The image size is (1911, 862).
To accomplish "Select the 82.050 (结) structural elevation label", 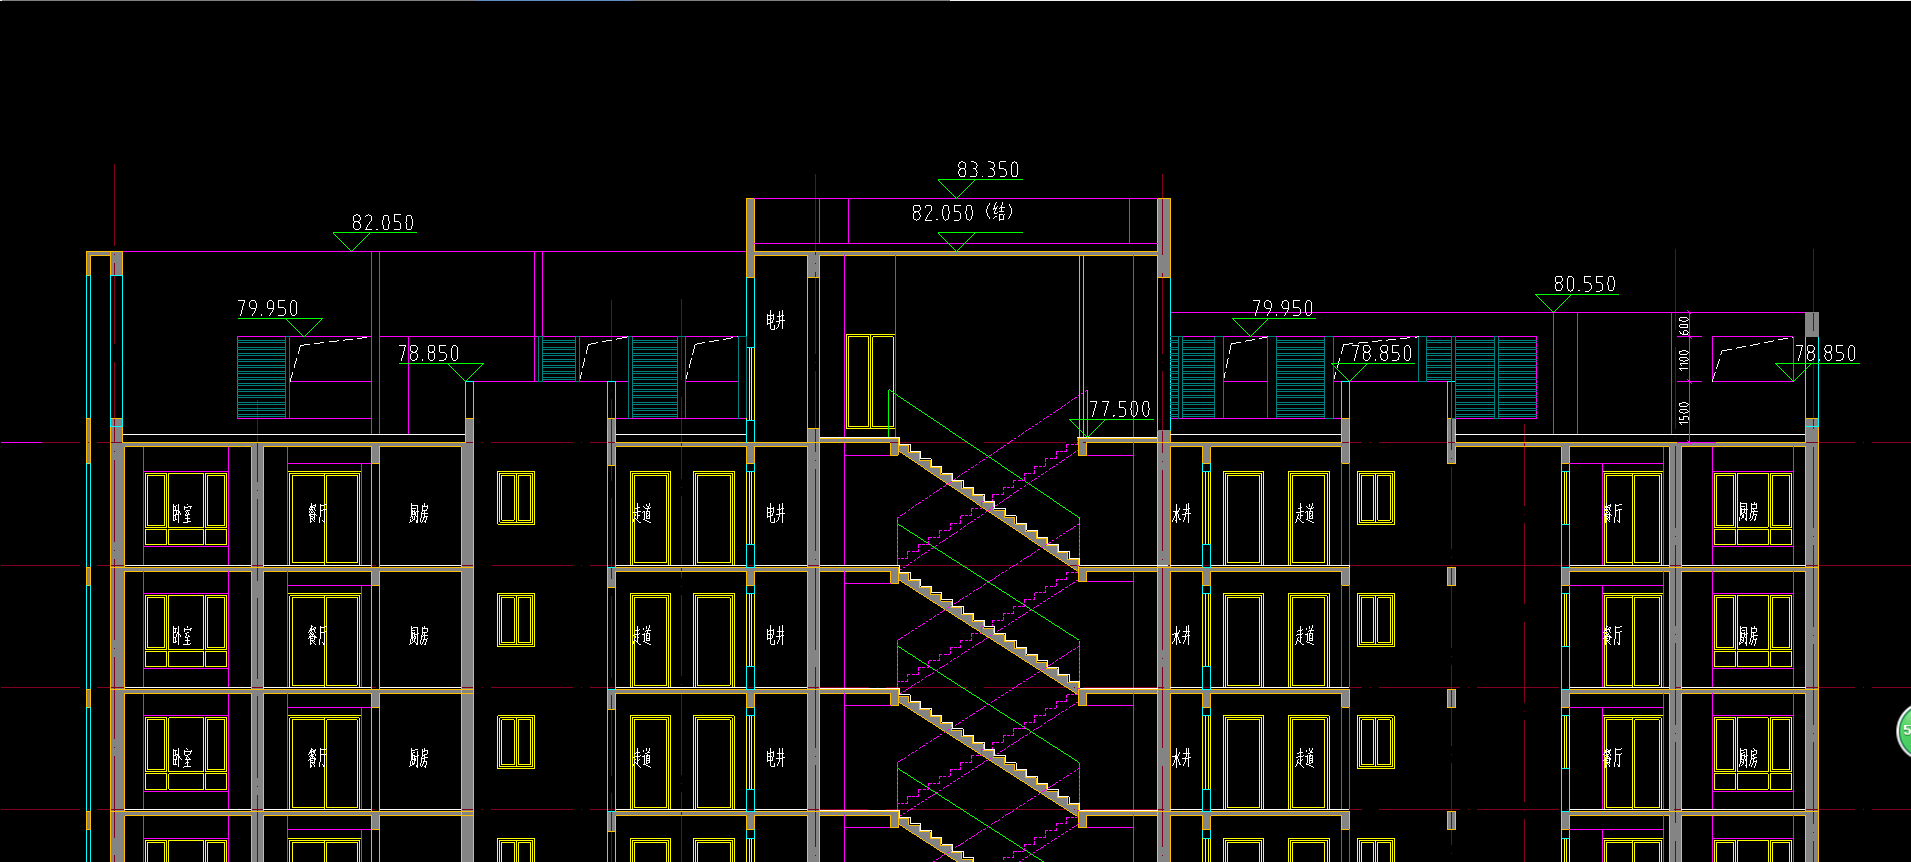I will pos(962,212).
